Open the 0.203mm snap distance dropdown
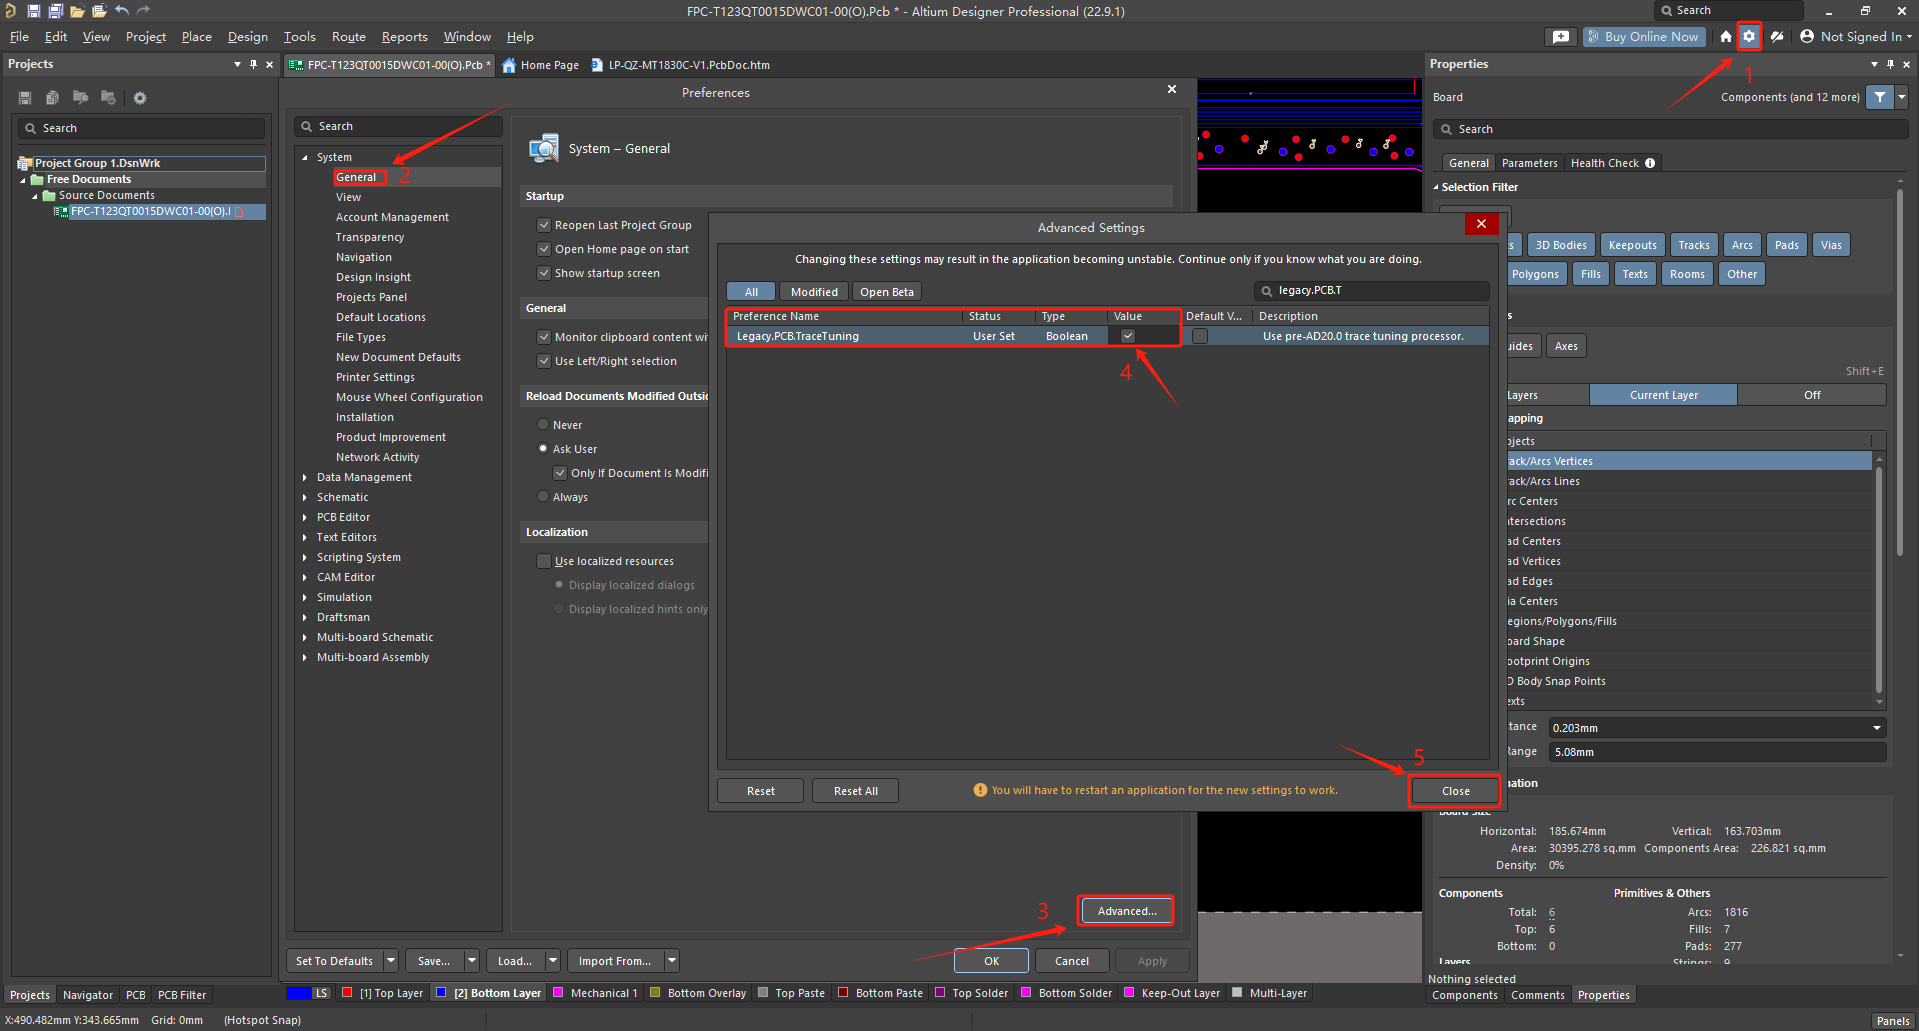This screenshot has width=1919, height=1031. tap(1876, 728)
